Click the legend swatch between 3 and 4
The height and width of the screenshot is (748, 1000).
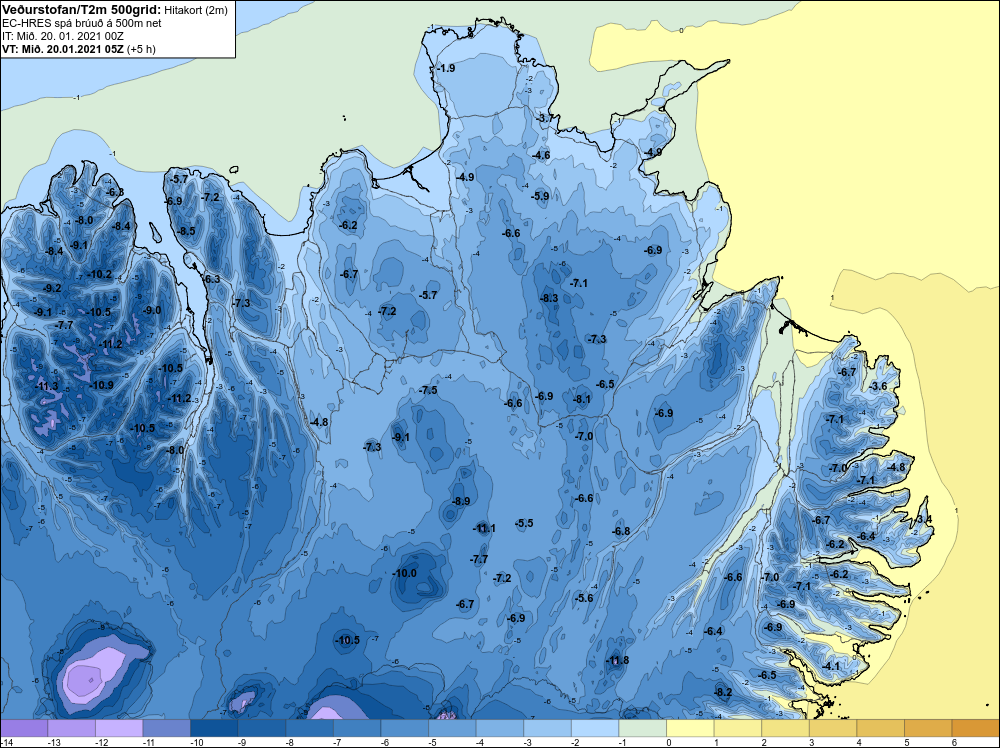(x=834, y=728)
